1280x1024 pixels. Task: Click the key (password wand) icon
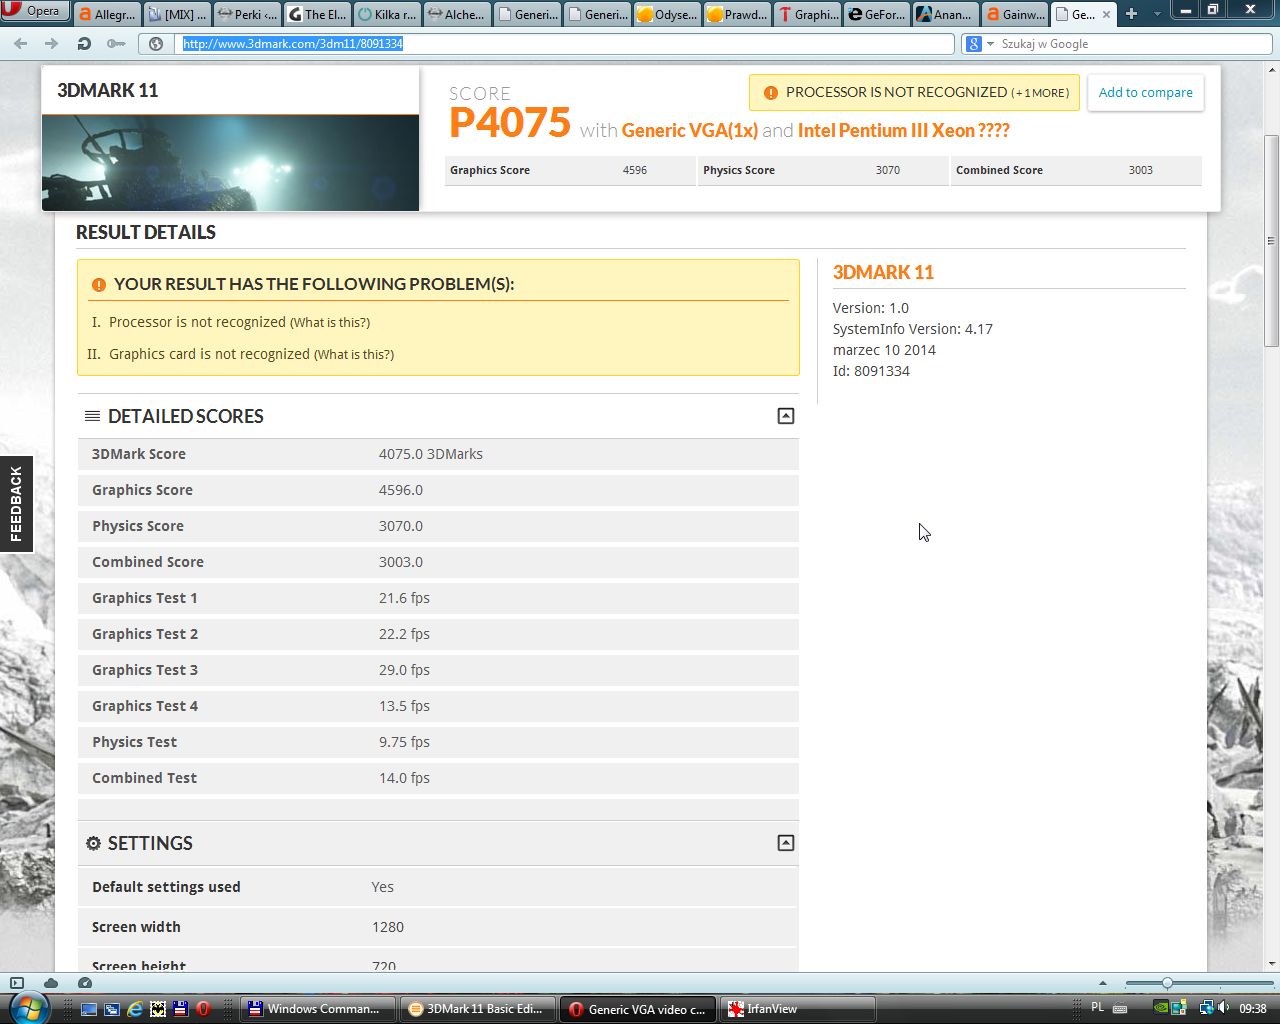coord(116,44)
